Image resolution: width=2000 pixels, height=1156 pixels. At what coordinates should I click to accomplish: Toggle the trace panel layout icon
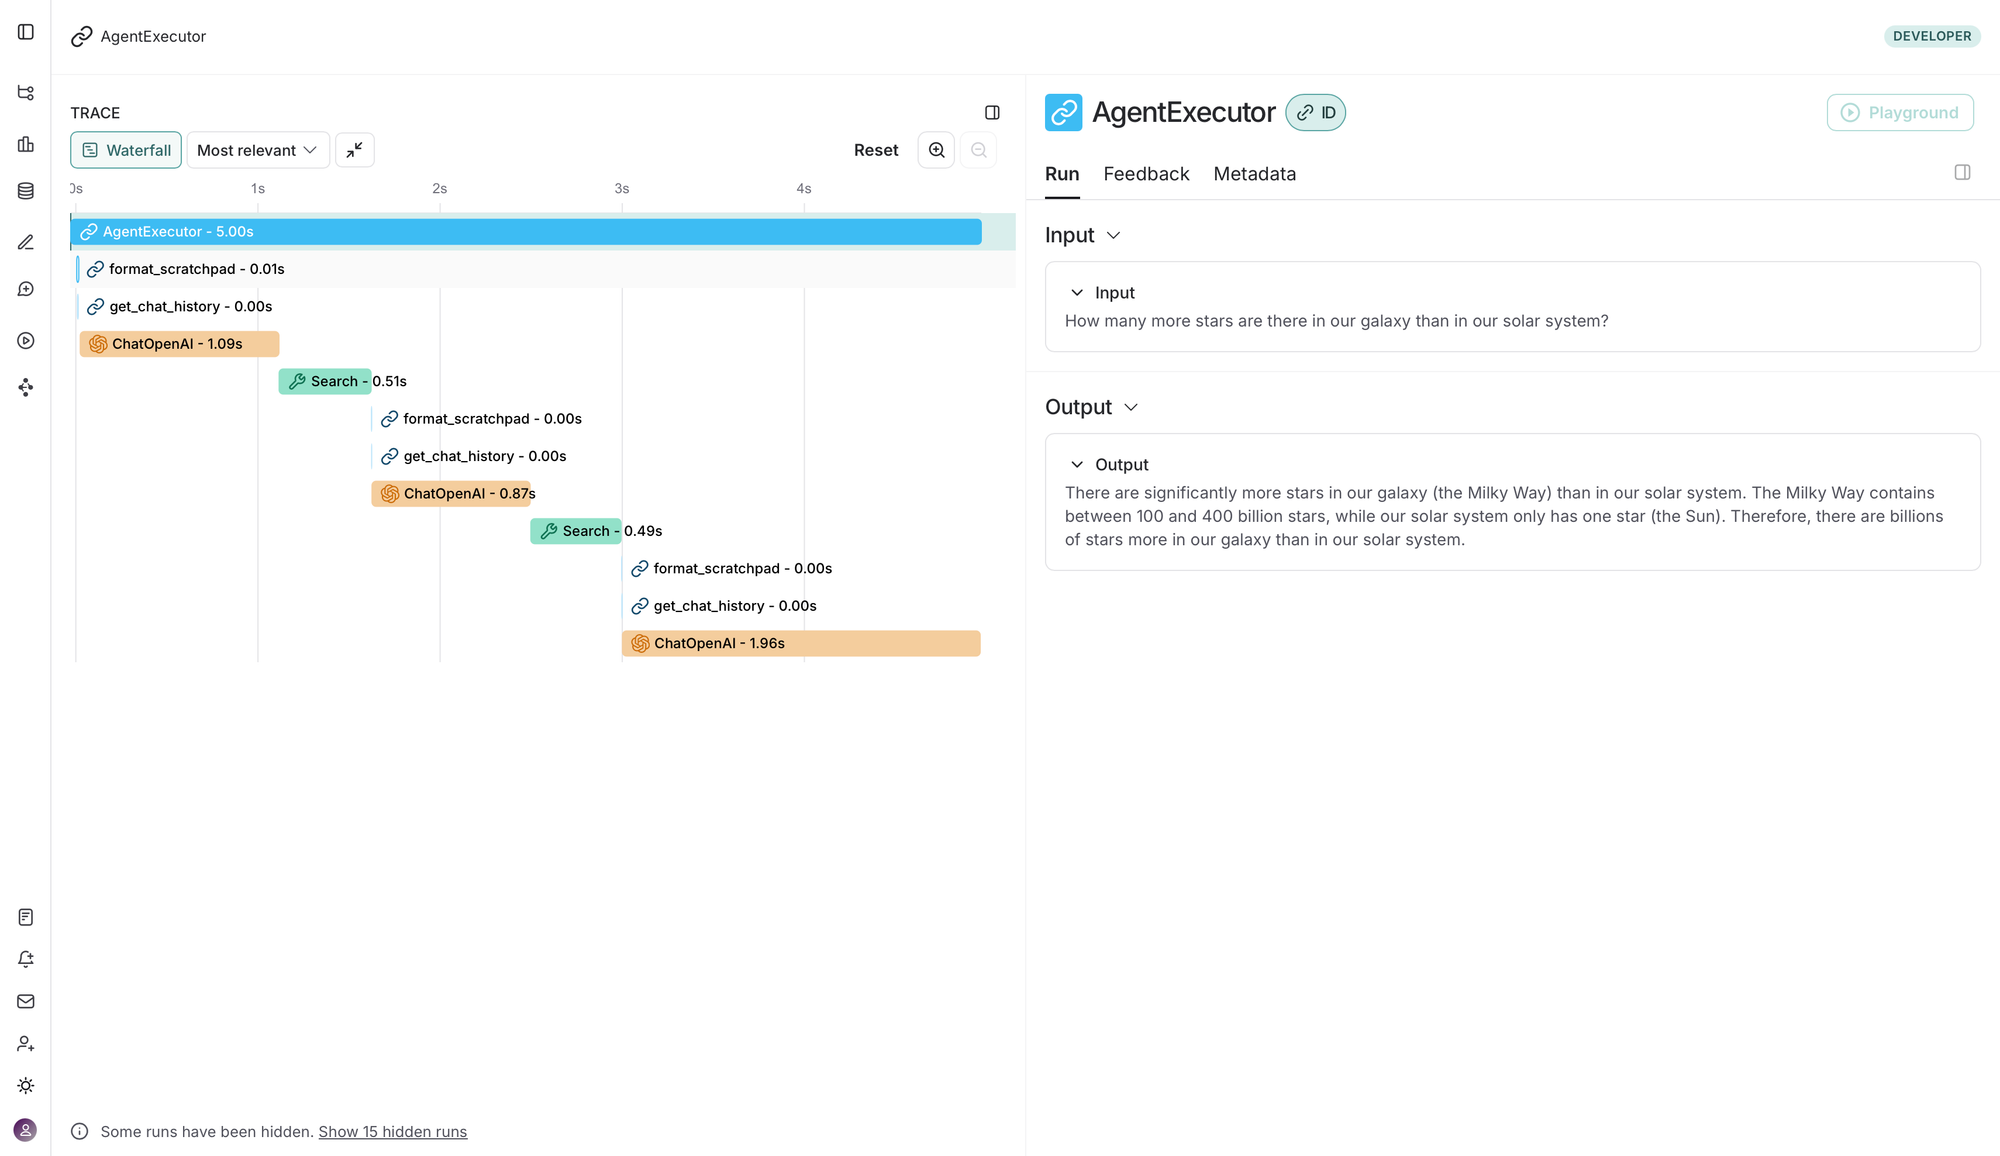(992, 113)
